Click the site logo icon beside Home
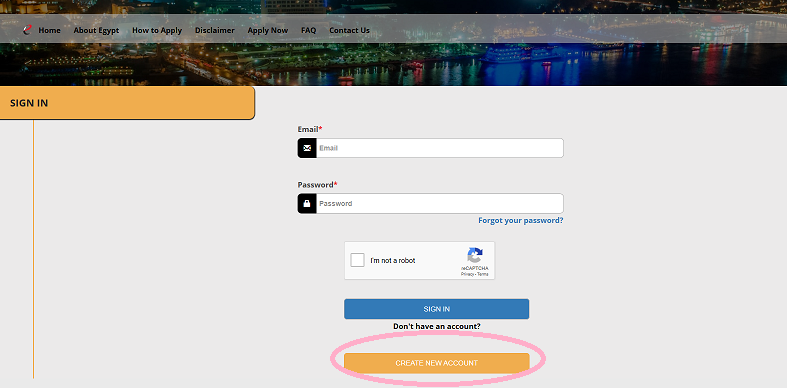This screenshot has height=388, width=787. click(x=27, y=30)
